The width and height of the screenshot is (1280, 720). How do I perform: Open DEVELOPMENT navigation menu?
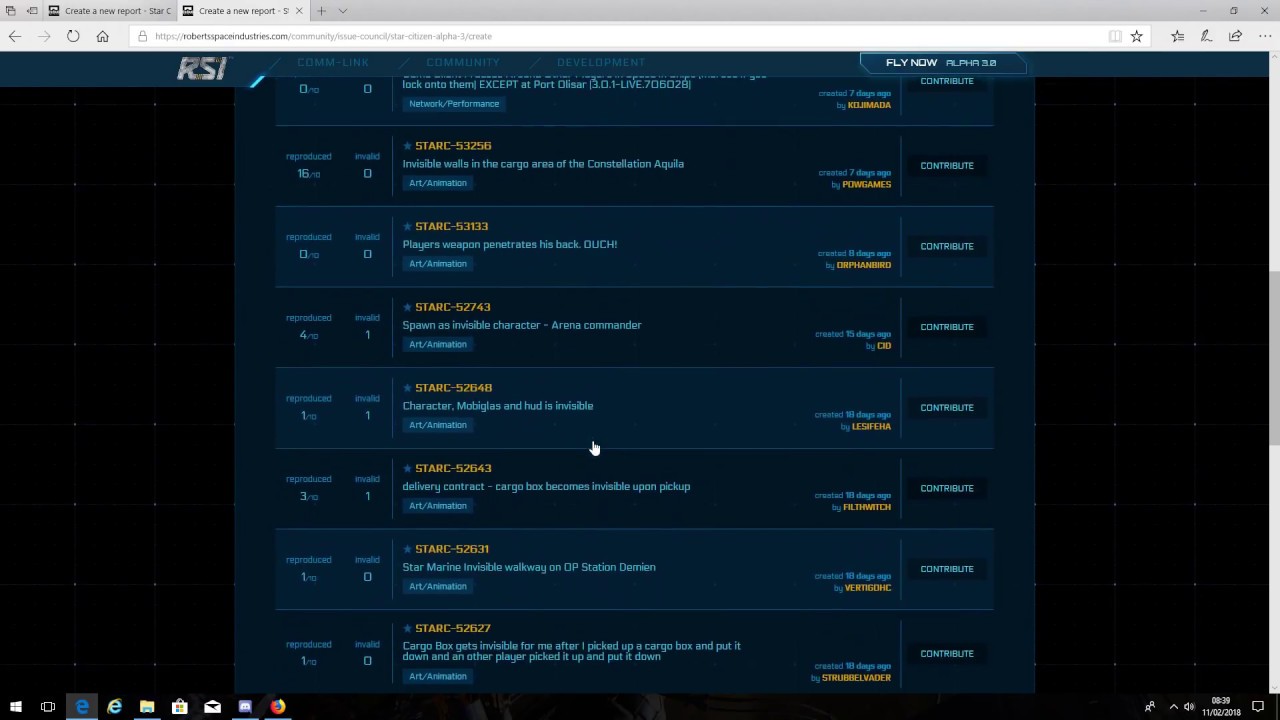(601, 62)
